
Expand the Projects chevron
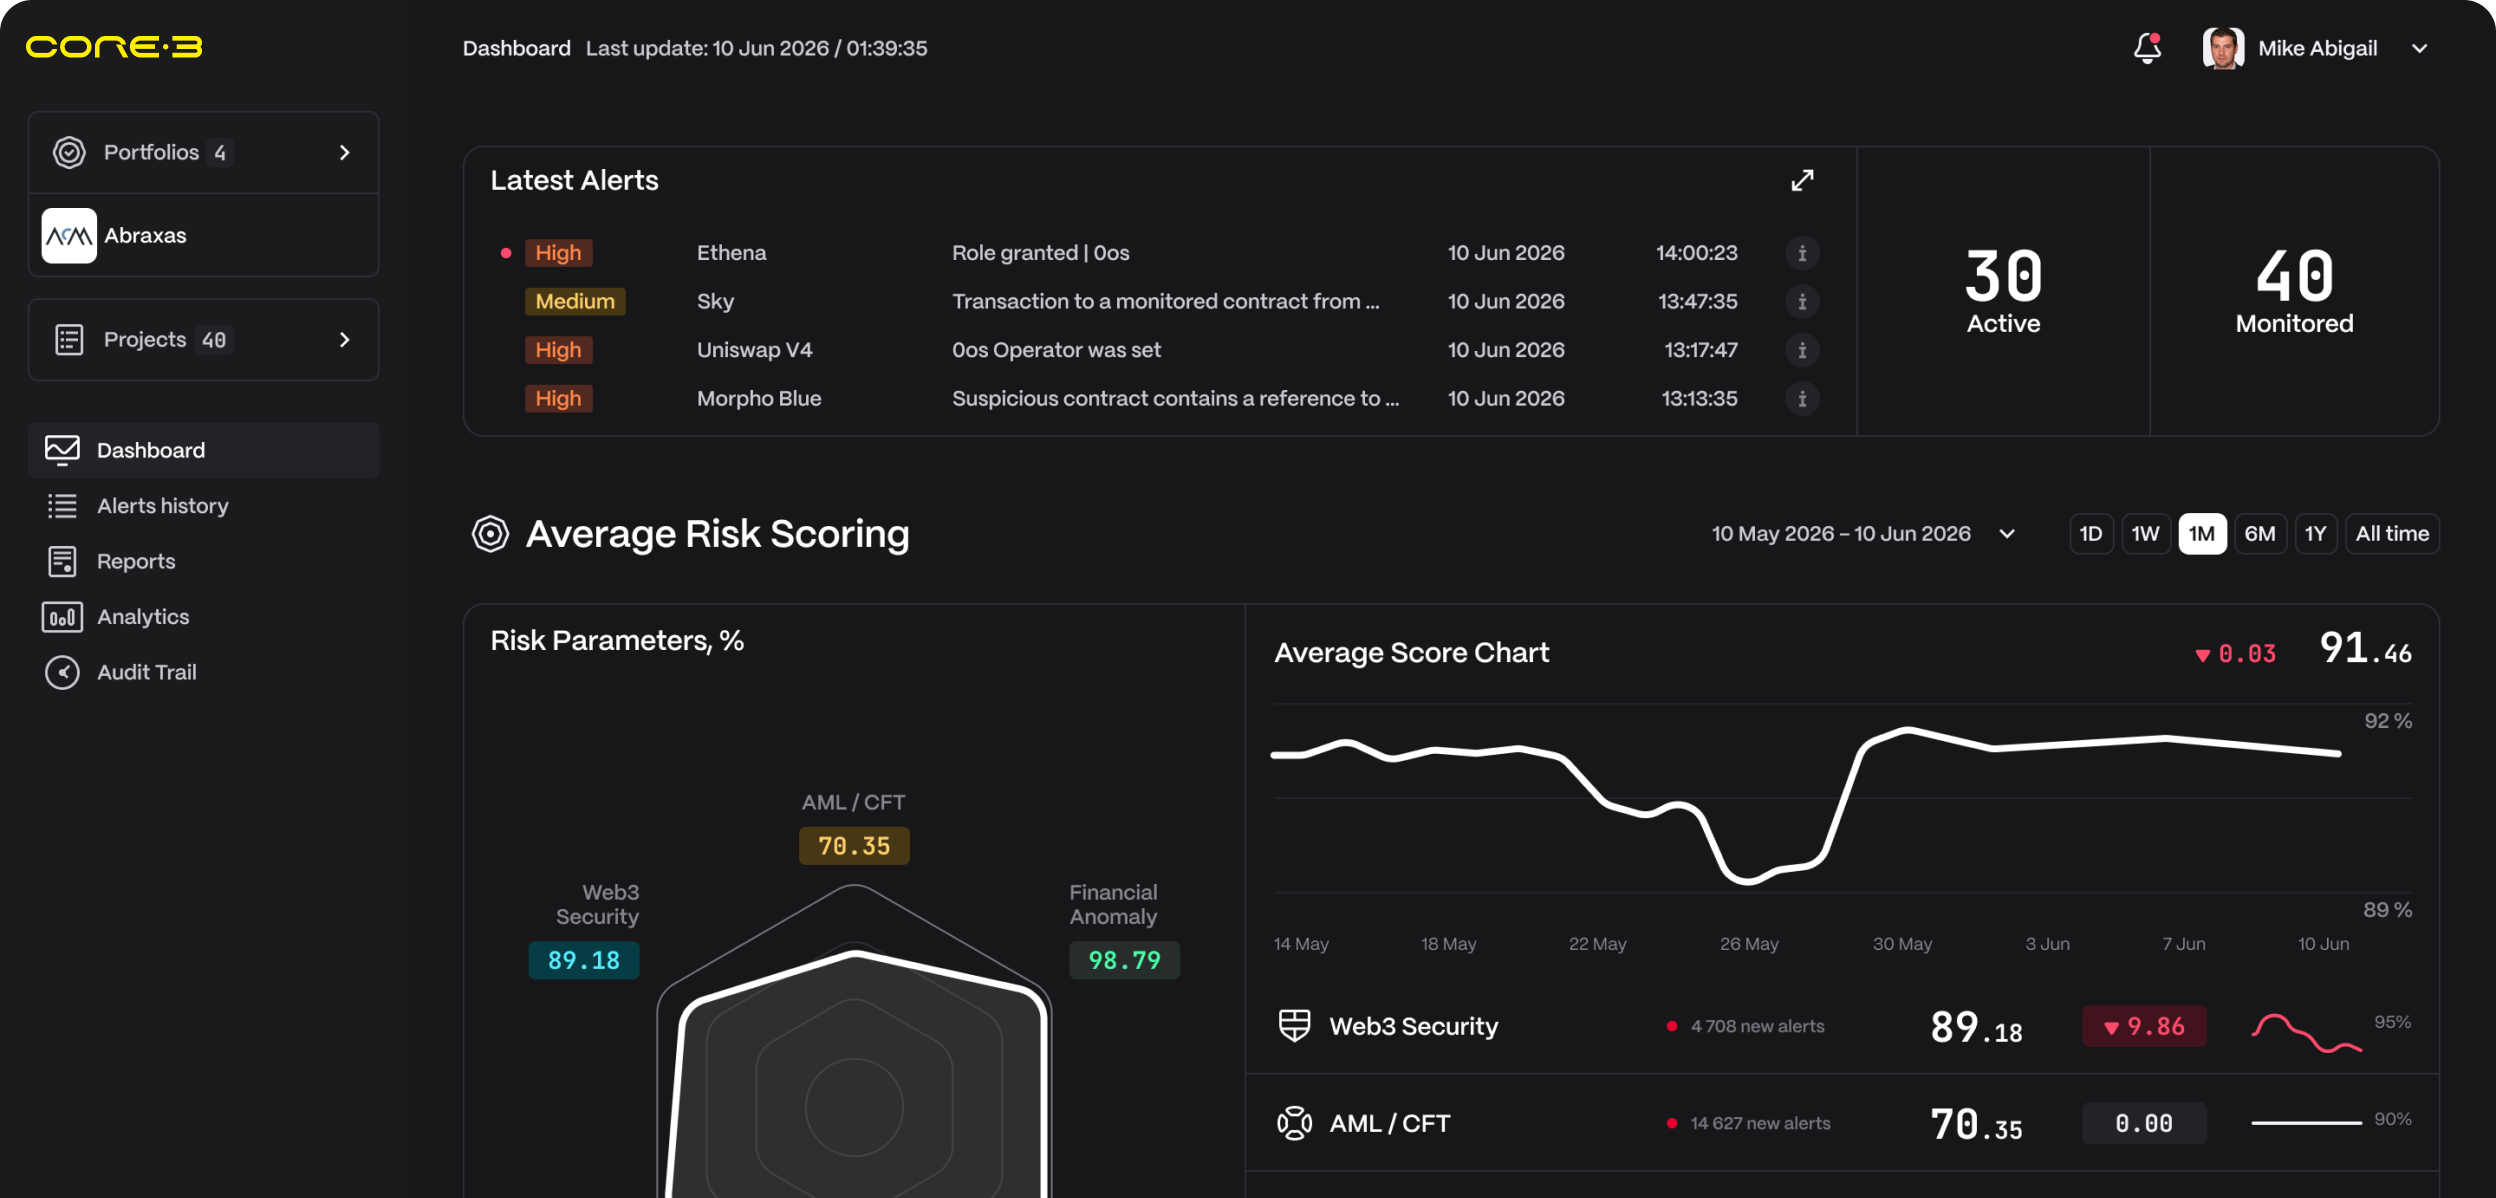coord(344,339)
